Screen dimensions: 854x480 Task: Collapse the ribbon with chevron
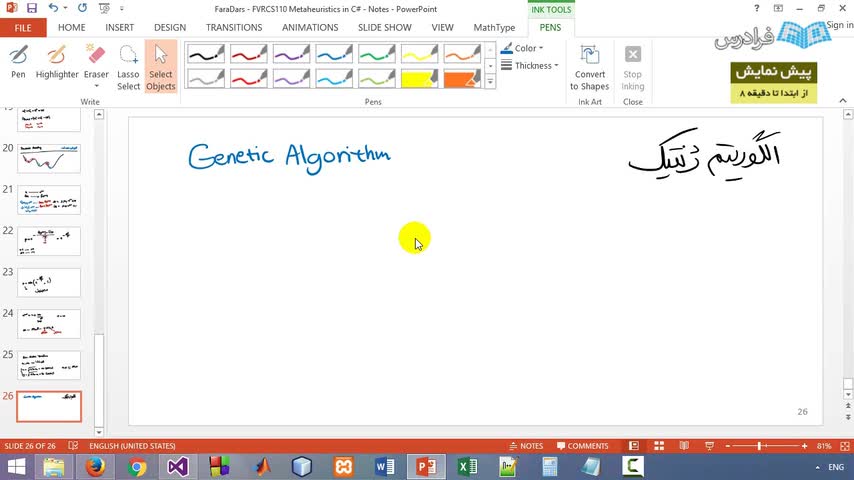pyautogui.click(x=843, y=100)
